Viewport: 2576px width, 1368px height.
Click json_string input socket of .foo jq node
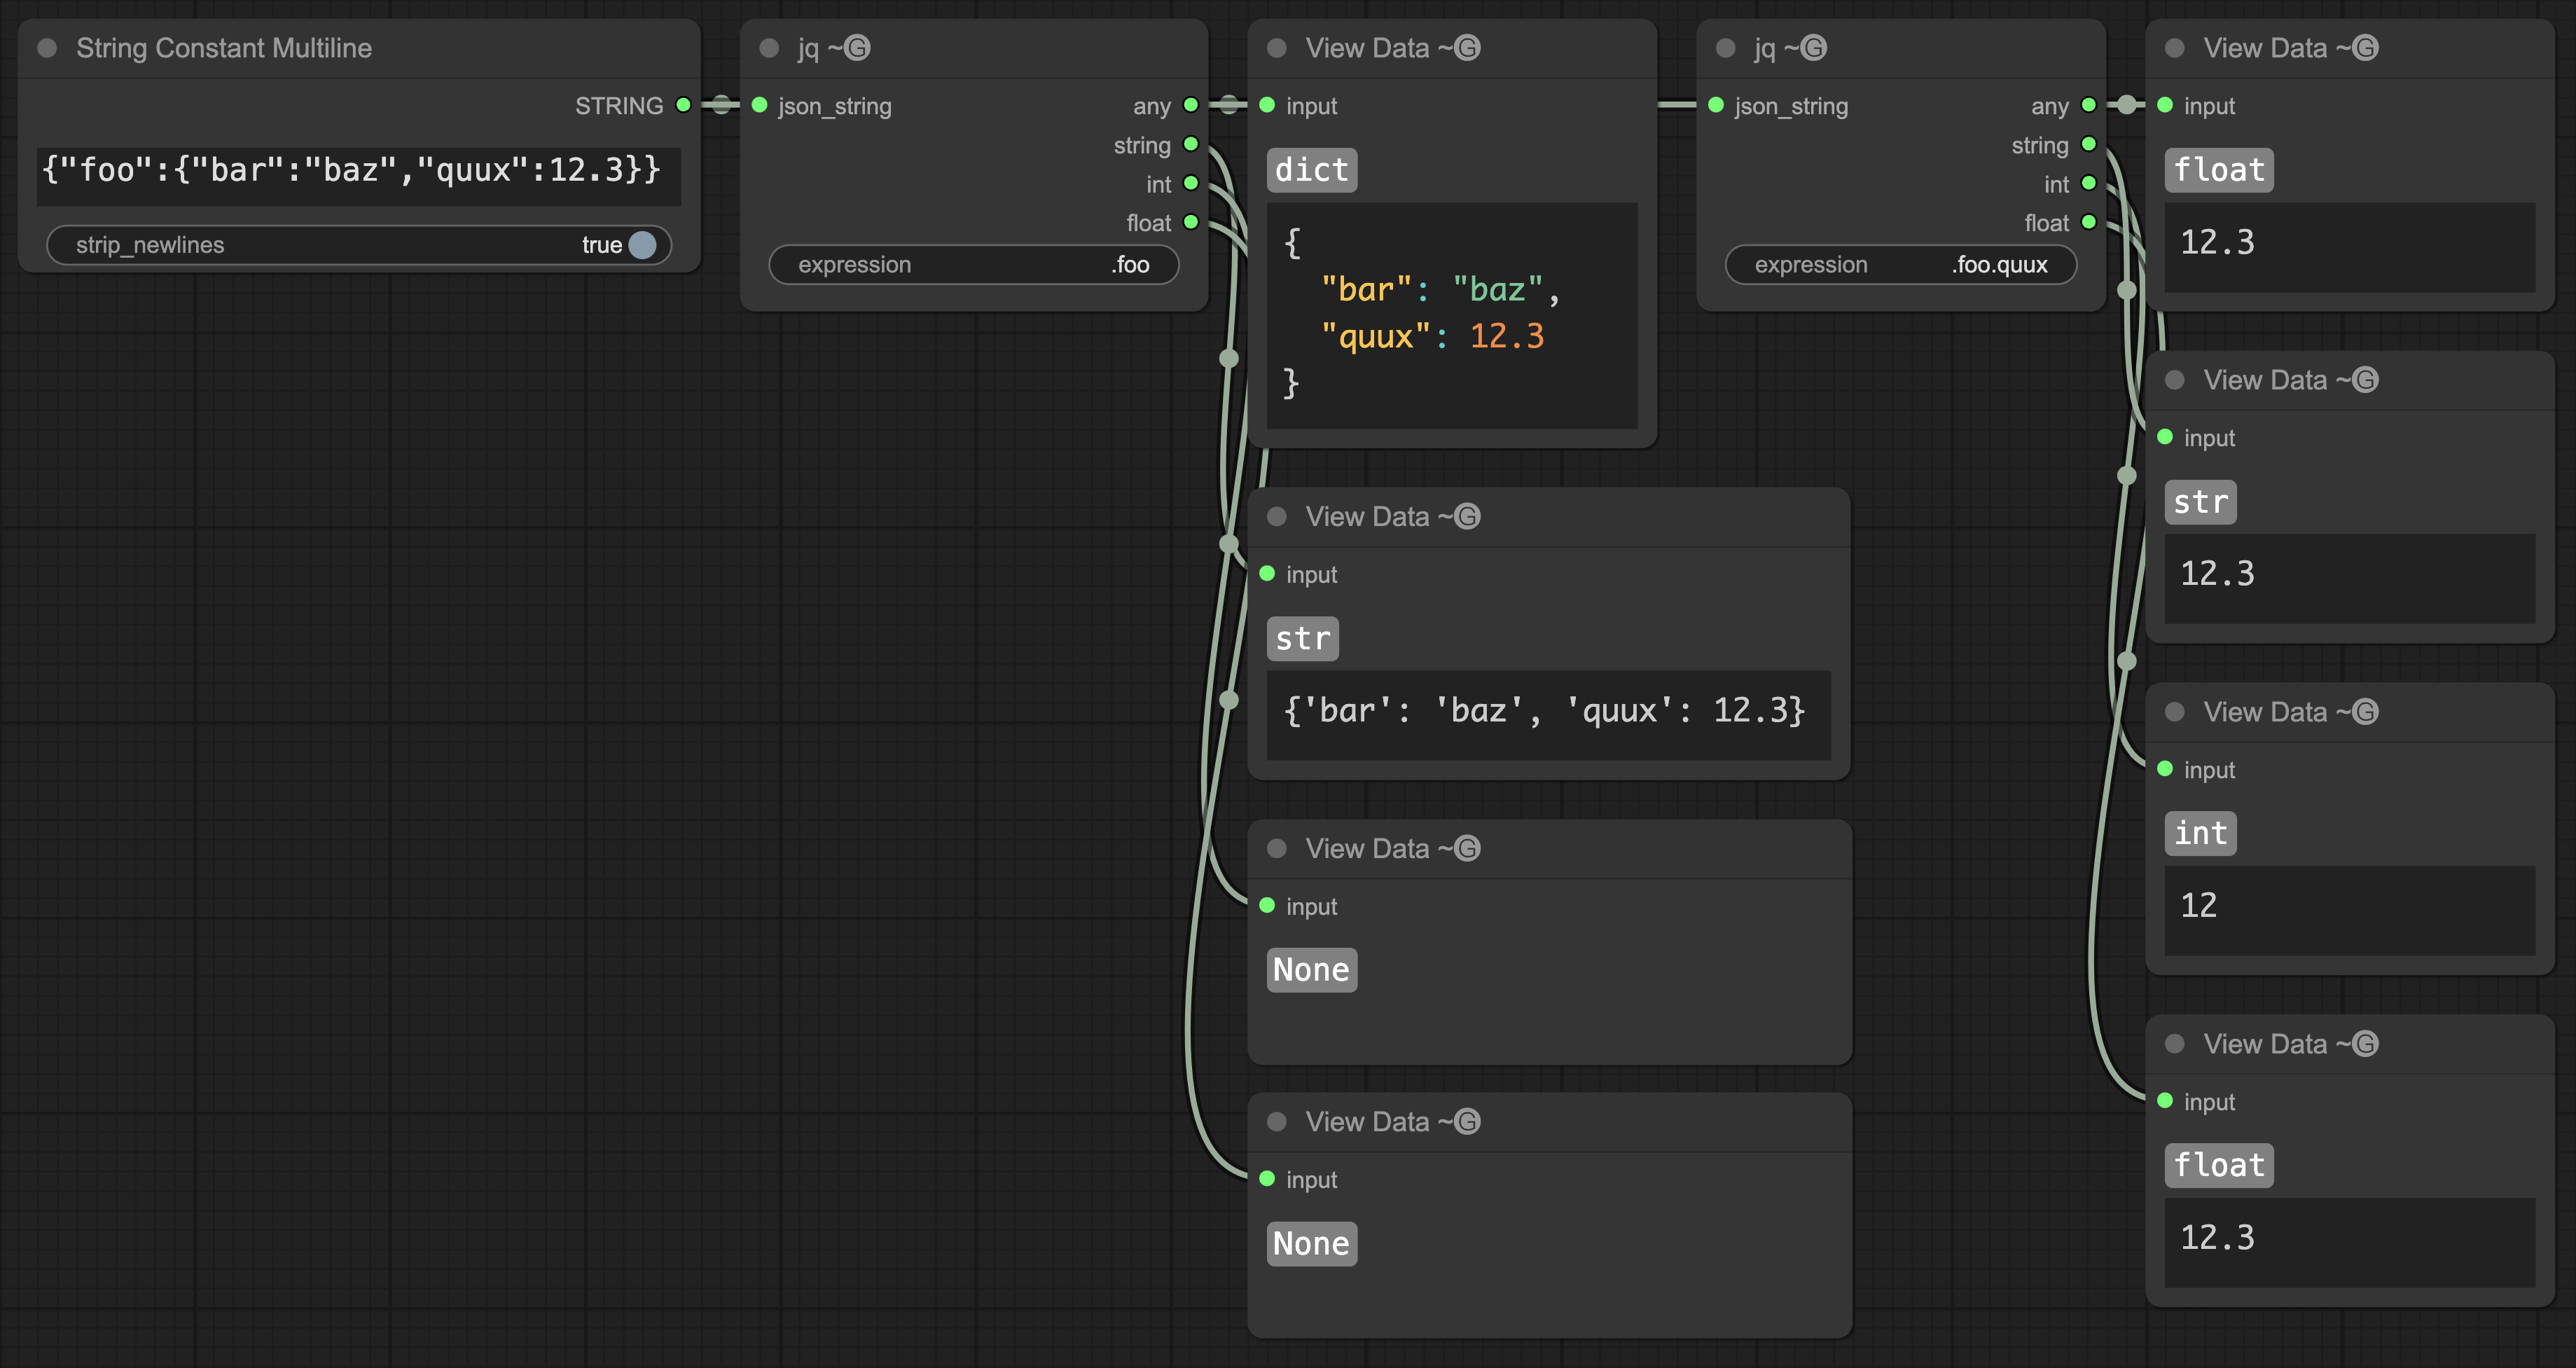[759, 105]
